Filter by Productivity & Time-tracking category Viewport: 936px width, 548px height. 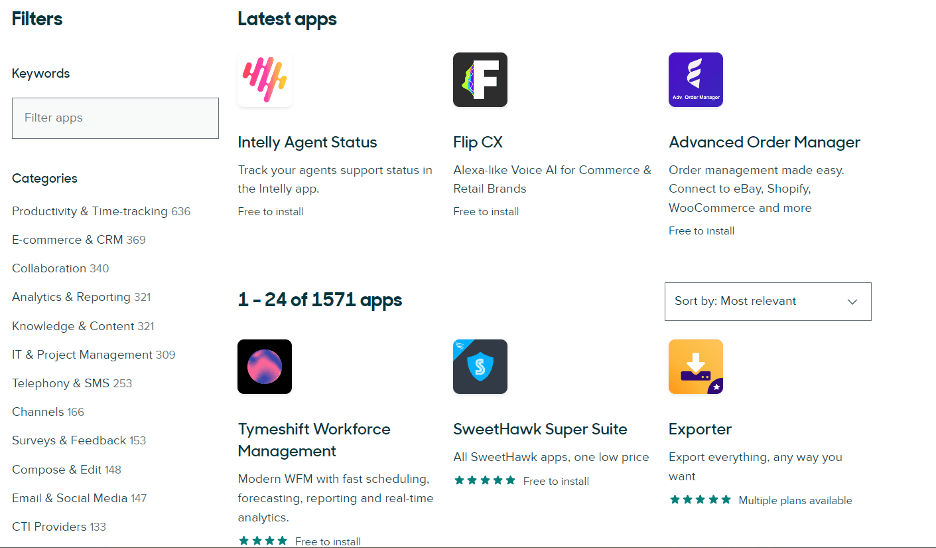click(x=90, y=211)
